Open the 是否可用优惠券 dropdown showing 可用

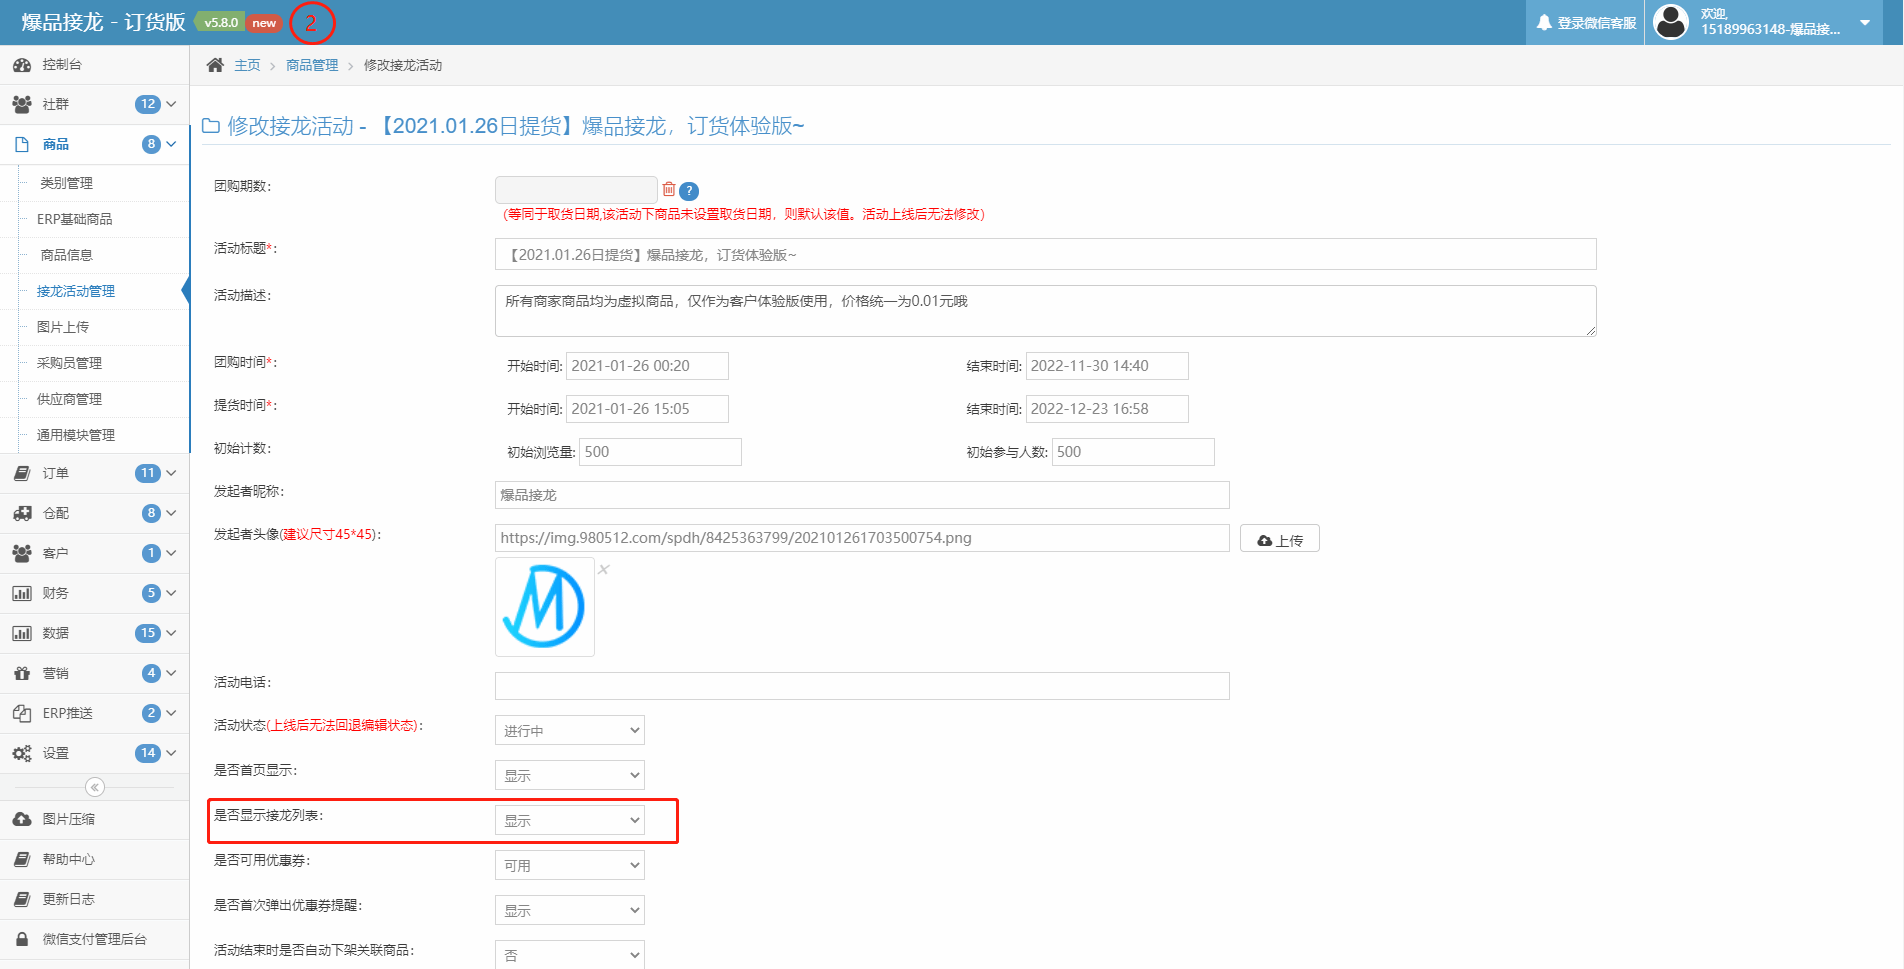pyautogui.click(x=570, y=865)
